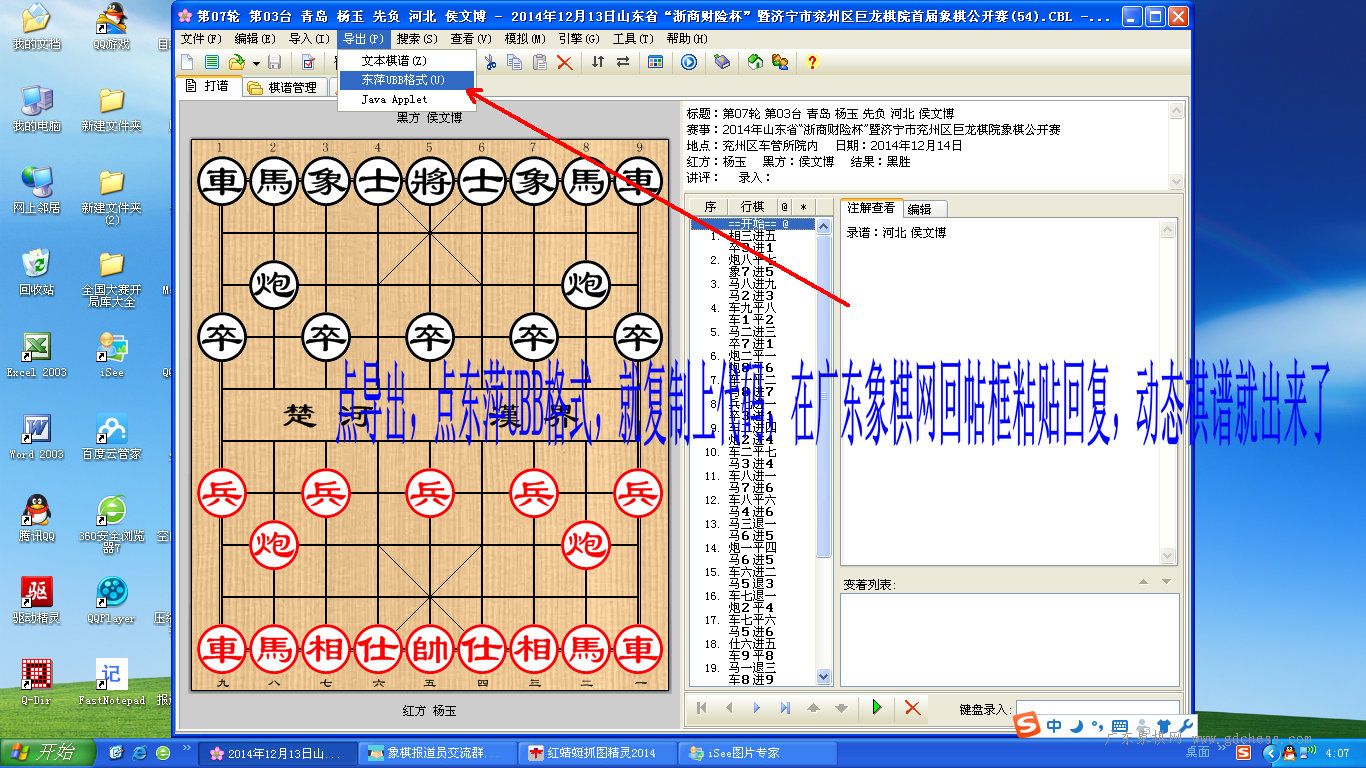Image resolution: width=1366 pixels, height=768 pixels.
Task: Select move 马八进九 in move list
Action: coord(751,284)
